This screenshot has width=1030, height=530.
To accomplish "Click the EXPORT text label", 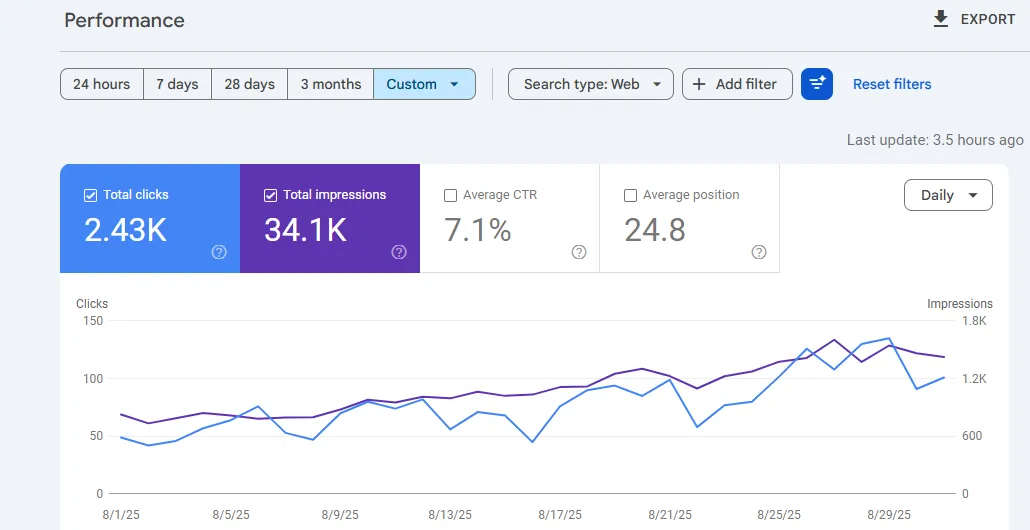I will coord(988,20).
